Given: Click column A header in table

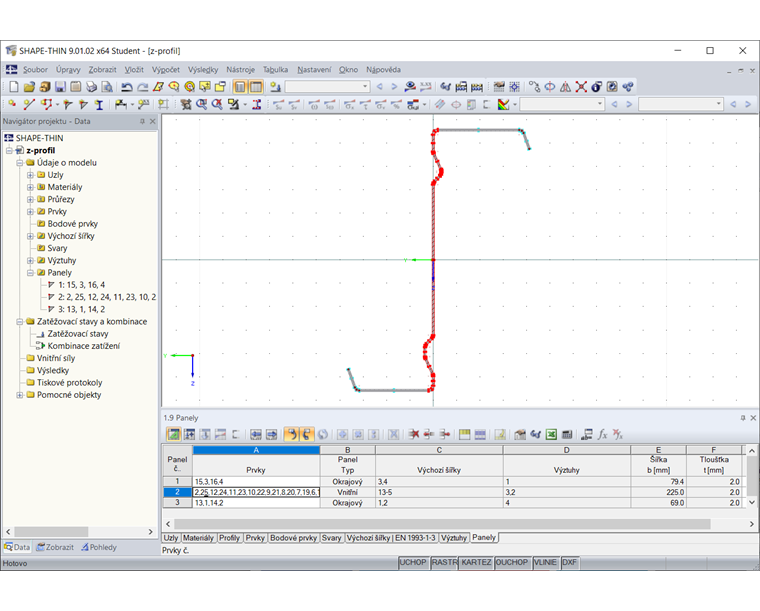Looking at the screenshot, I should (x=256, y=450).
